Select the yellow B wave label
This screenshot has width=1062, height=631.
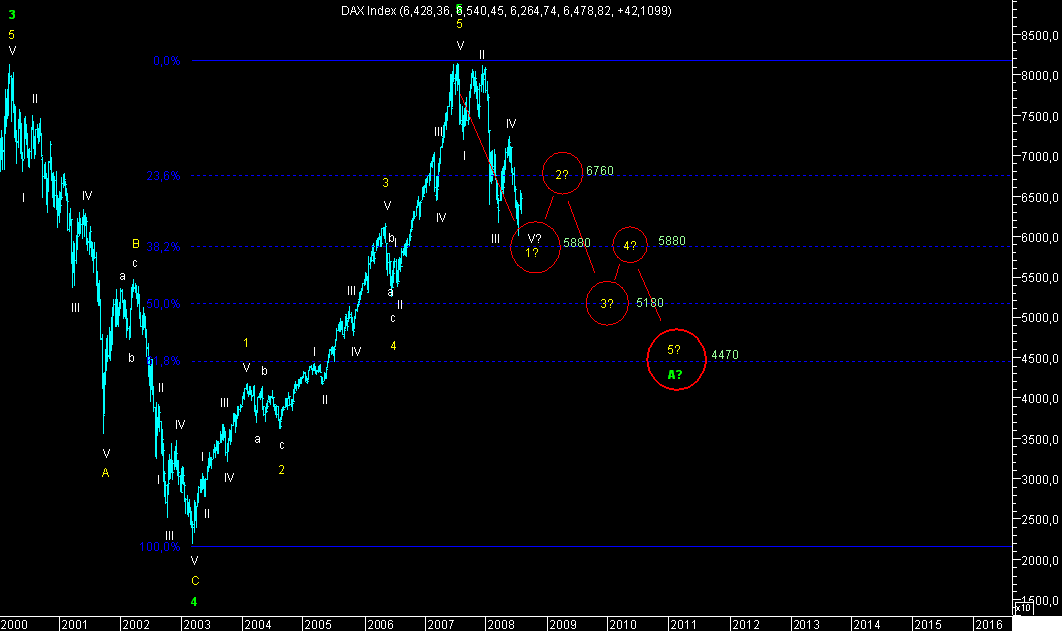pyautogui.click(x=135, y=244)
